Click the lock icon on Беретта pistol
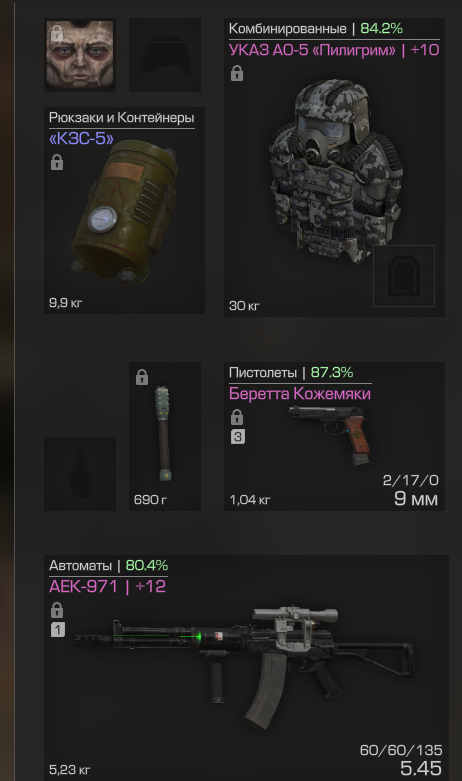Screen dimensions: 462x781 (237, 417)
